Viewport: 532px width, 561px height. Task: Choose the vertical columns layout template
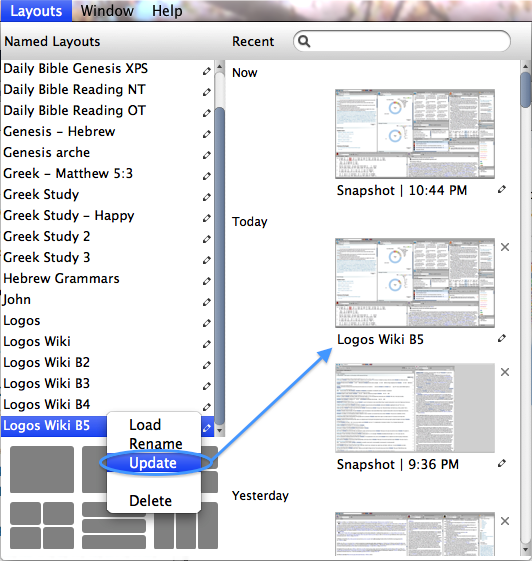[186, 525]
